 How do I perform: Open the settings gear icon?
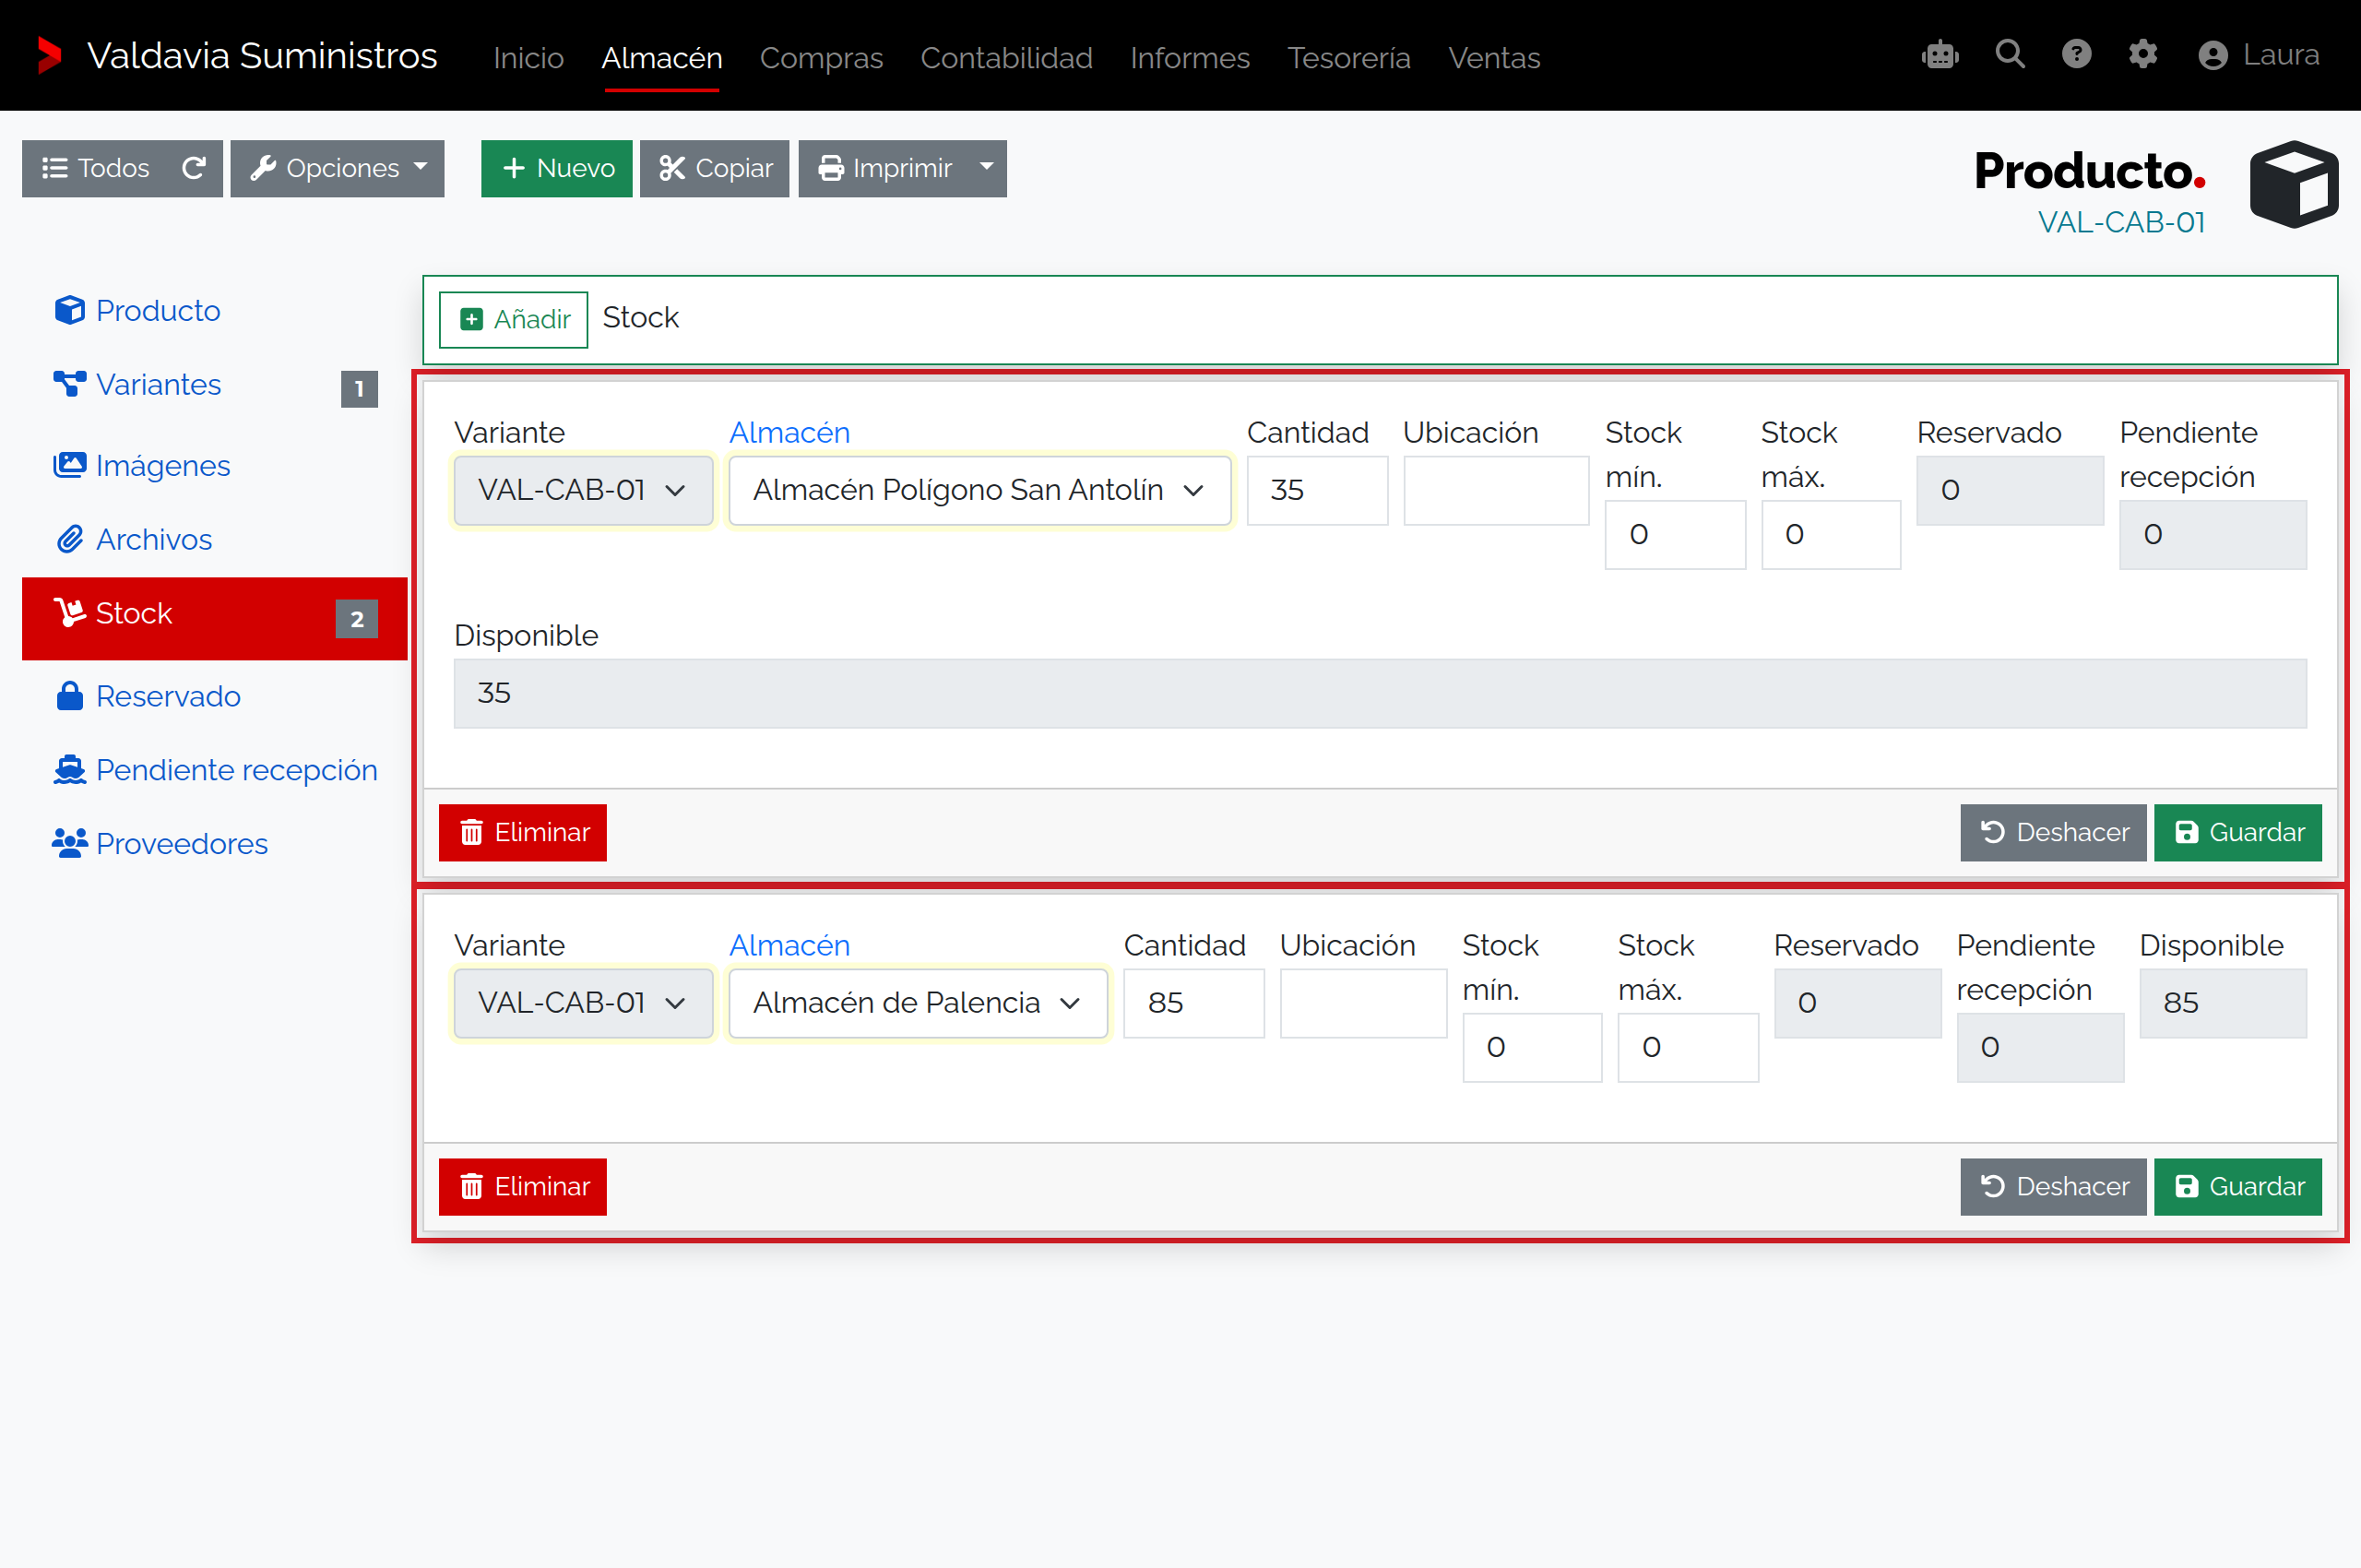(x=2143, y=54)
